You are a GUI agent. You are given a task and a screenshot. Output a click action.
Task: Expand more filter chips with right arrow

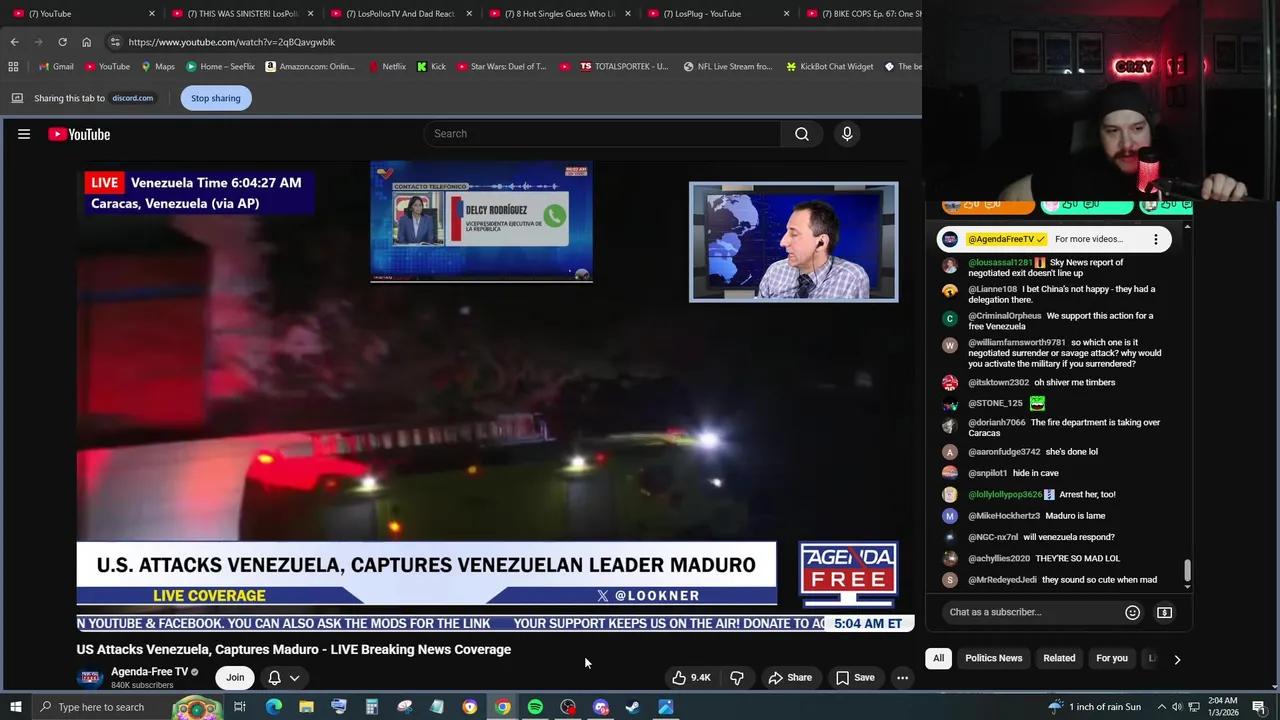coord(1177,659)
